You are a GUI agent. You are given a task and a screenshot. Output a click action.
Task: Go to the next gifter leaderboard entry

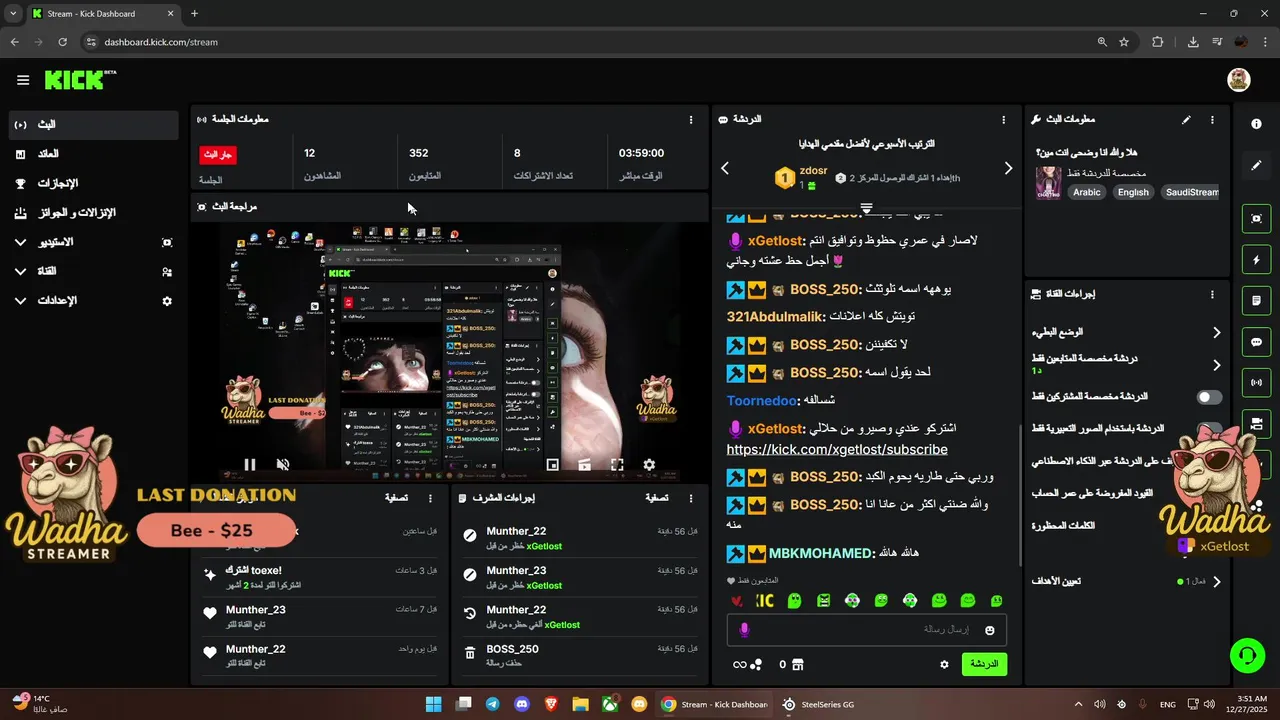coord(1008,168)
